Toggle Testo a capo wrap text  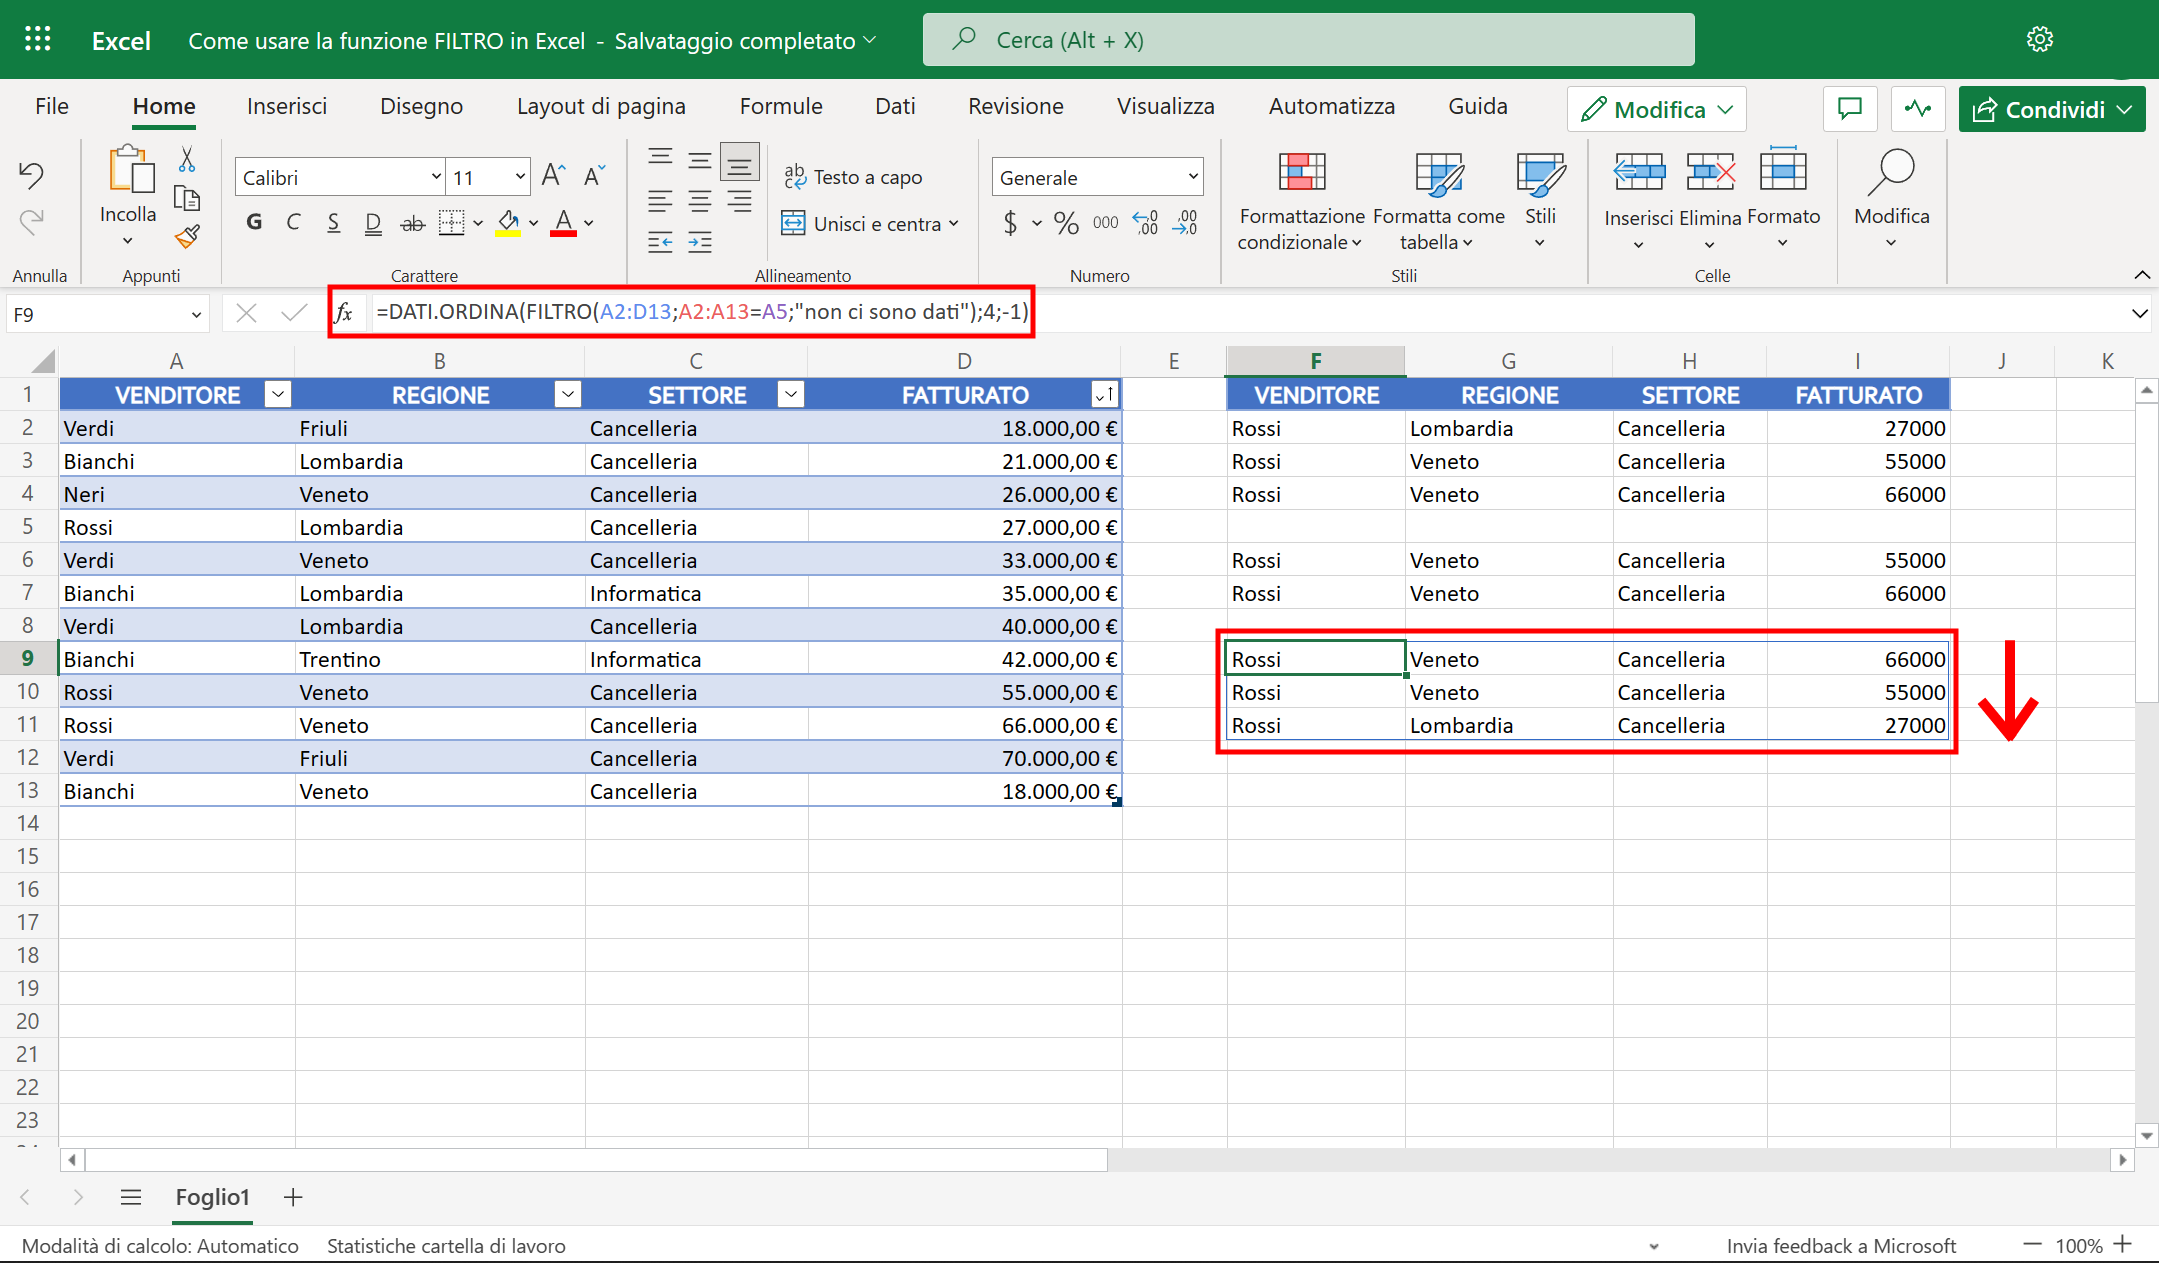point(853,177)
